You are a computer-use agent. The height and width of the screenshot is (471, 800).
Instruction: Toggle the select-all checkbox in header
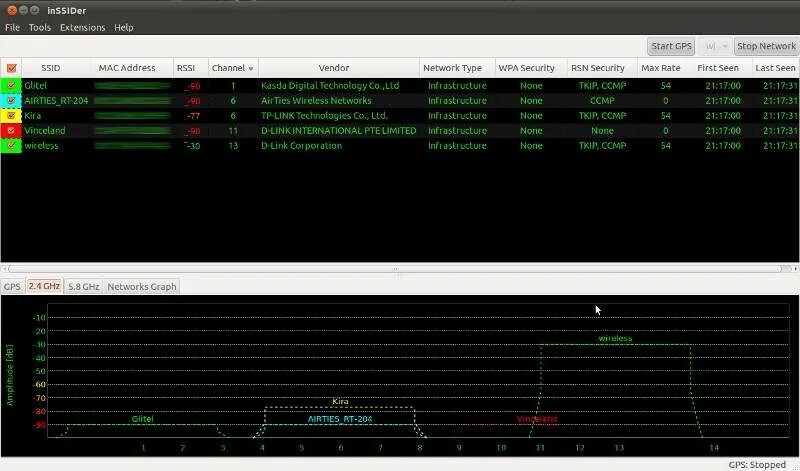pyautogui.click(x=11, y=68)
